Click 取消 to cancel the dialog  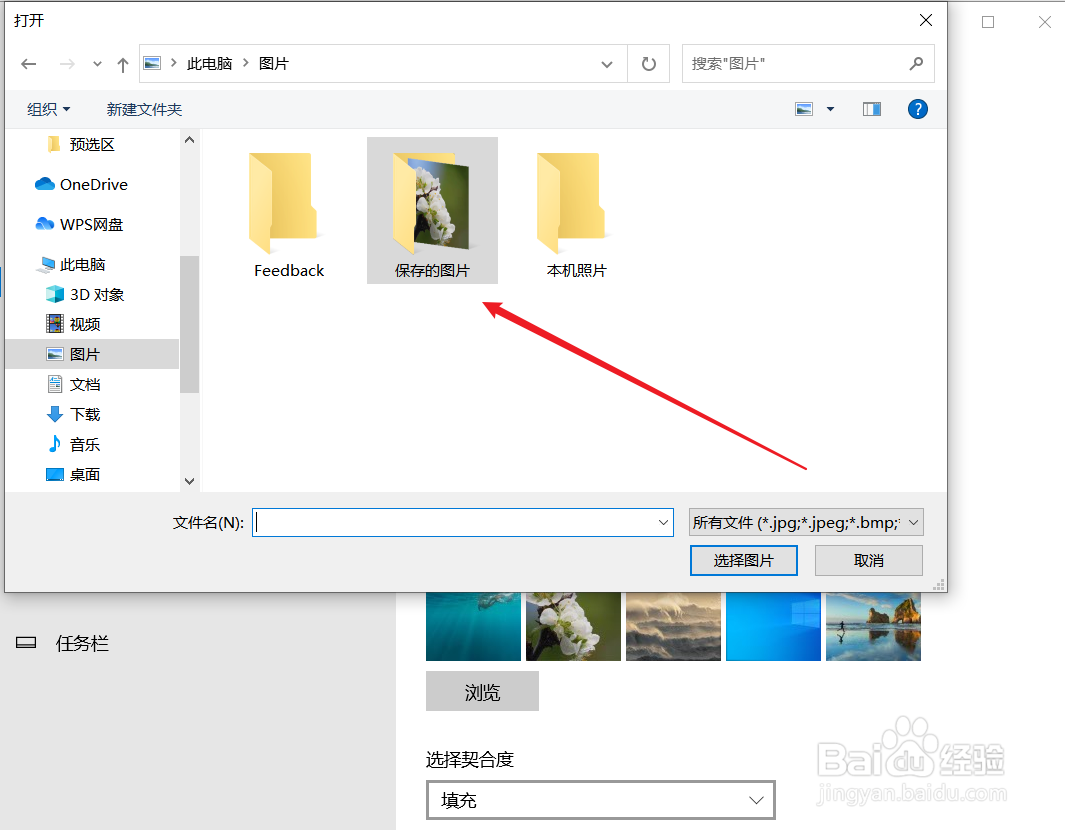point(869,560)
